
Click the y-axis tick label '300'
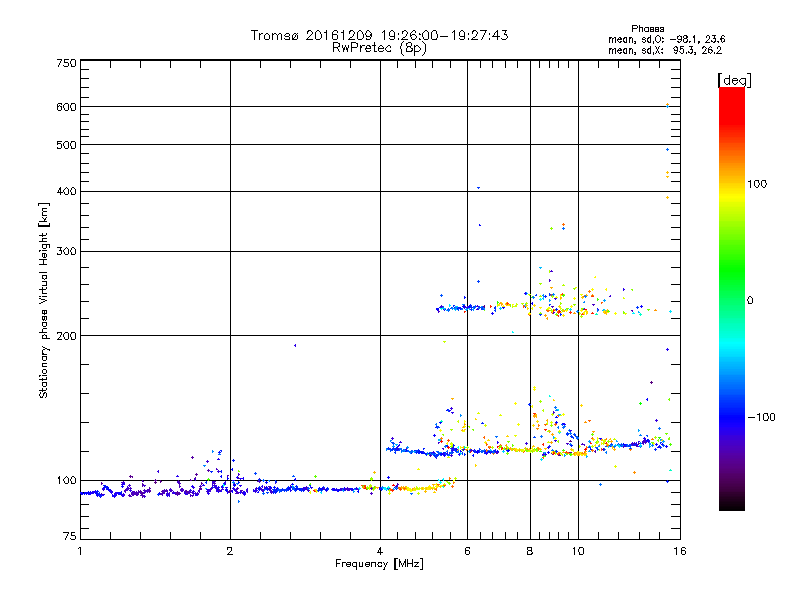click(x=66, y=251)
